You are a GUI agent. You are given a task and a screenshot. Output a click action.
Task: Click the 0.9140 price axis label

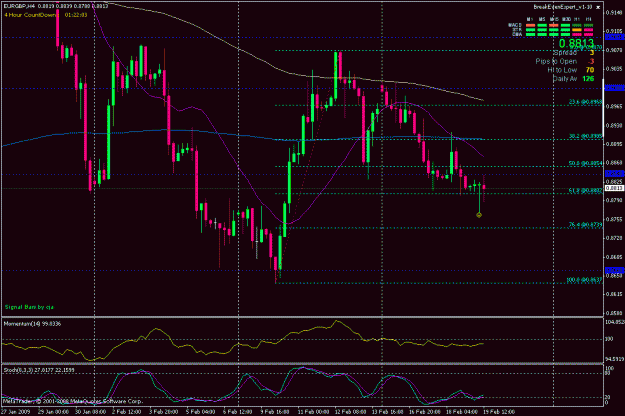(614, 13)
